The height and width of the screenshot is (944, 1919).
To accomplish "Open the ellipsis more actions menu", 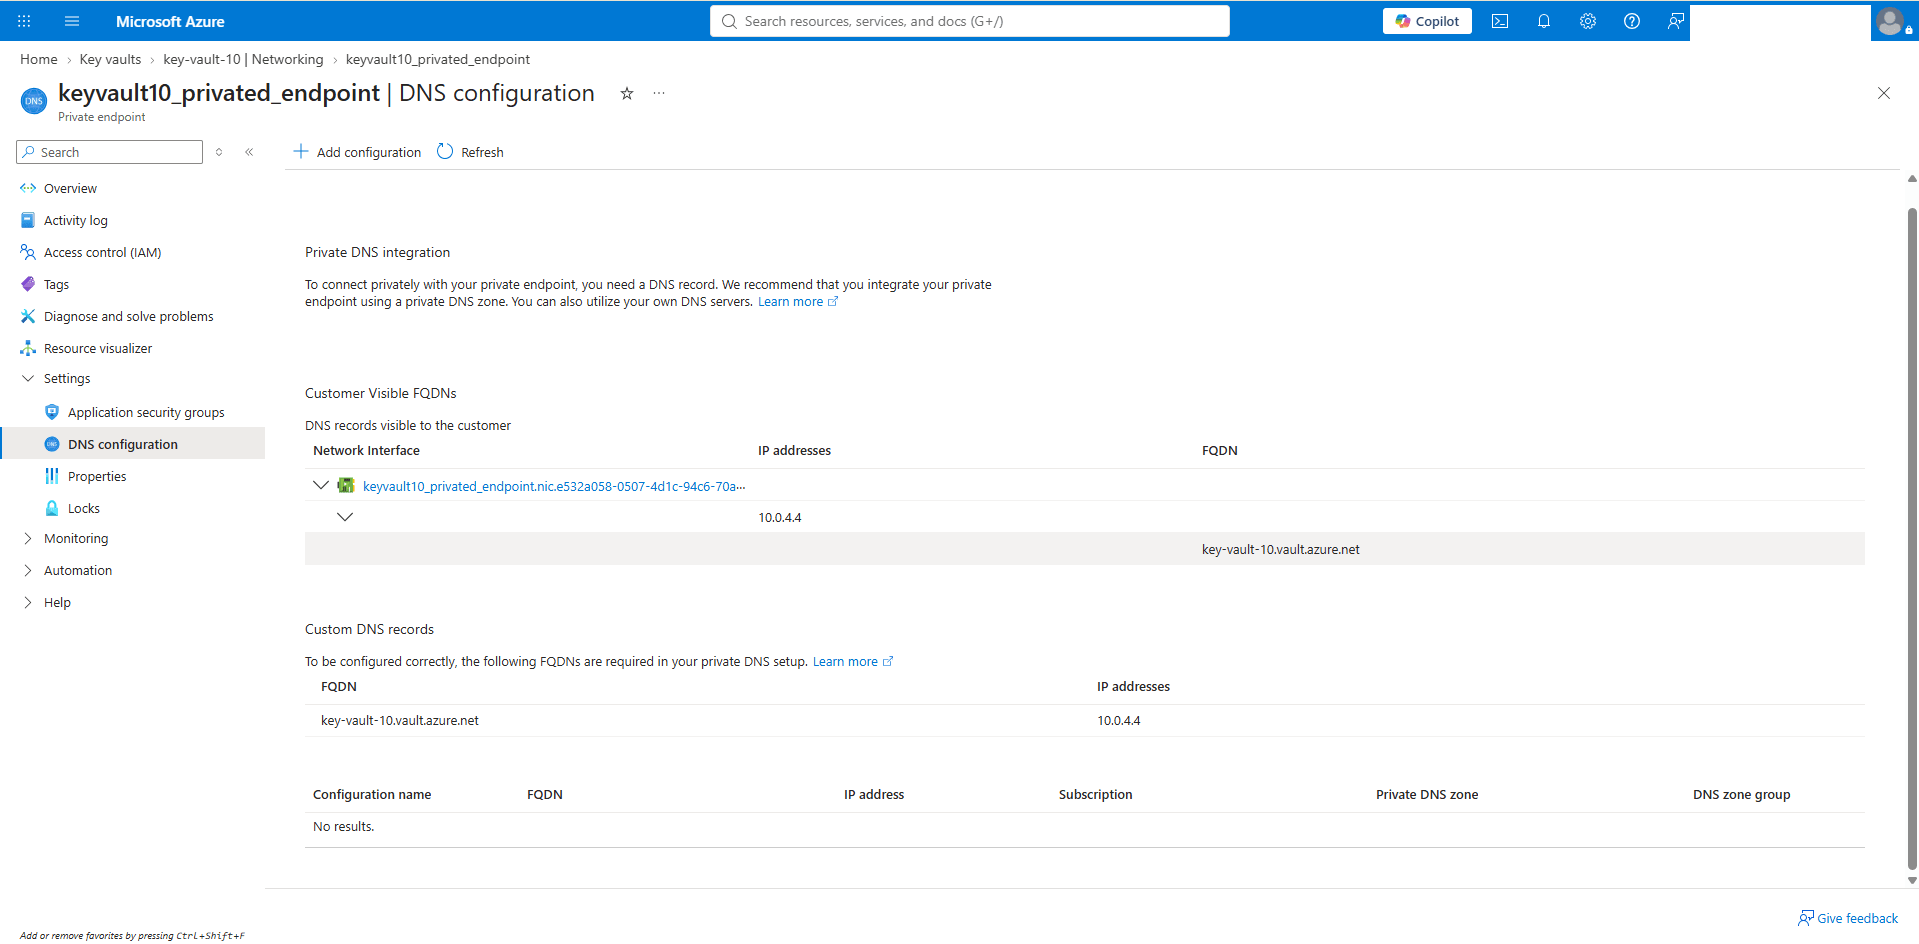I will point(659,93).
